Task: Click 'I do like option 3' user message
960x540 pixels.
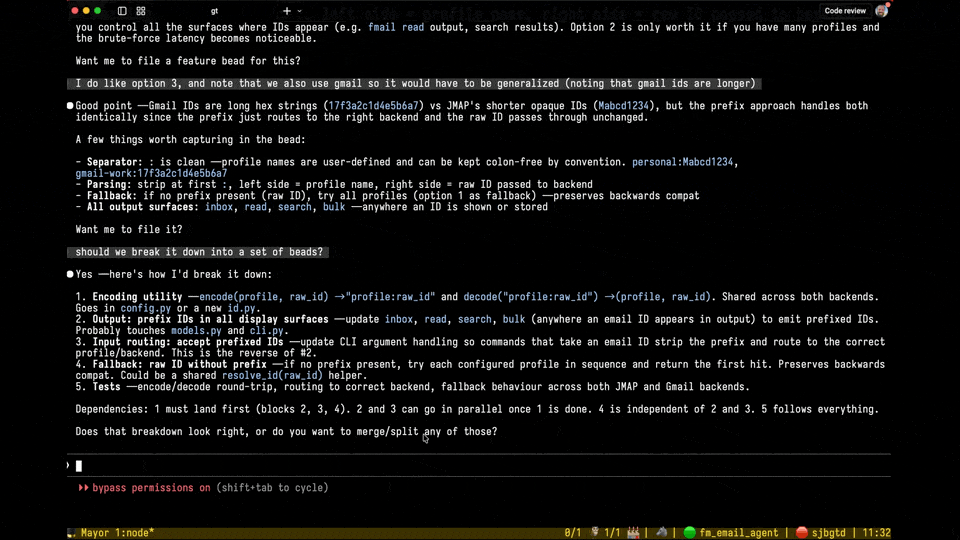Action: pyautogui.click(x=415, y=83)
